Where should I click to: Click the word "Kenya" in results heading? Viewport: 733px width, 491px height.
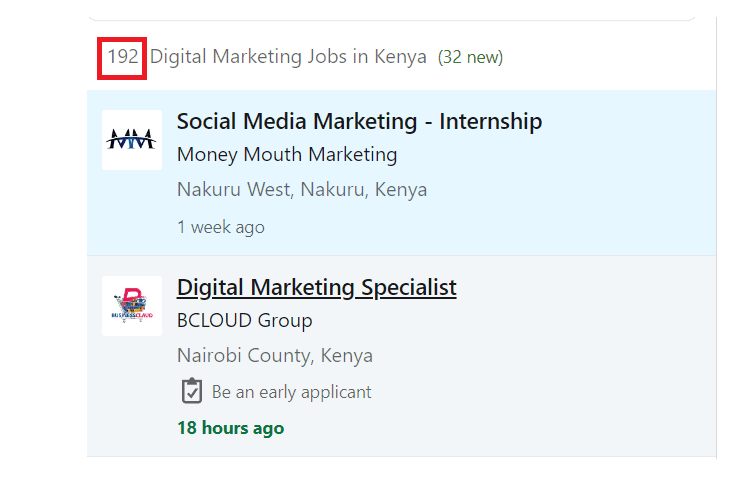click(x=400, y=57)
